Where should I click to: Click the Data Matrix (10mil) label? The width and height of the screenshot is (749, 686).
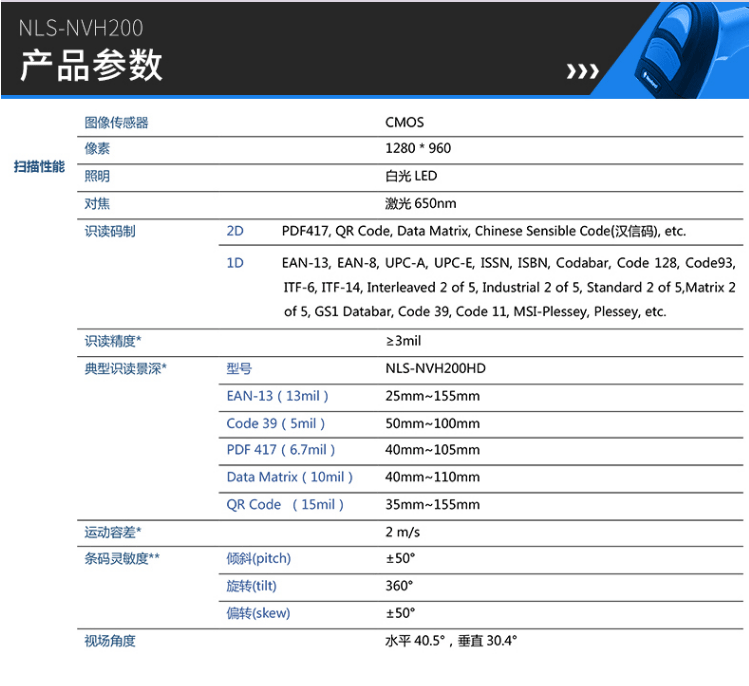click(x=289, y=477)
